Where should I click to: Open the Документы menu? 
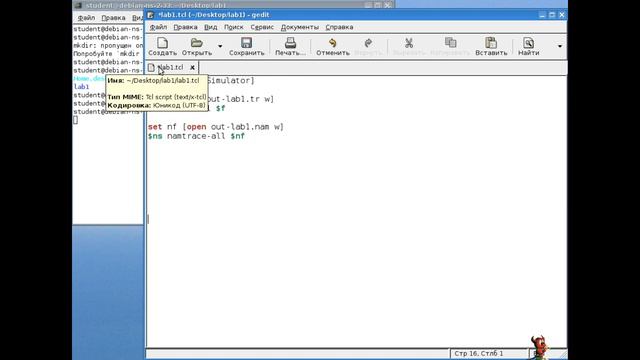click(300, 27)
